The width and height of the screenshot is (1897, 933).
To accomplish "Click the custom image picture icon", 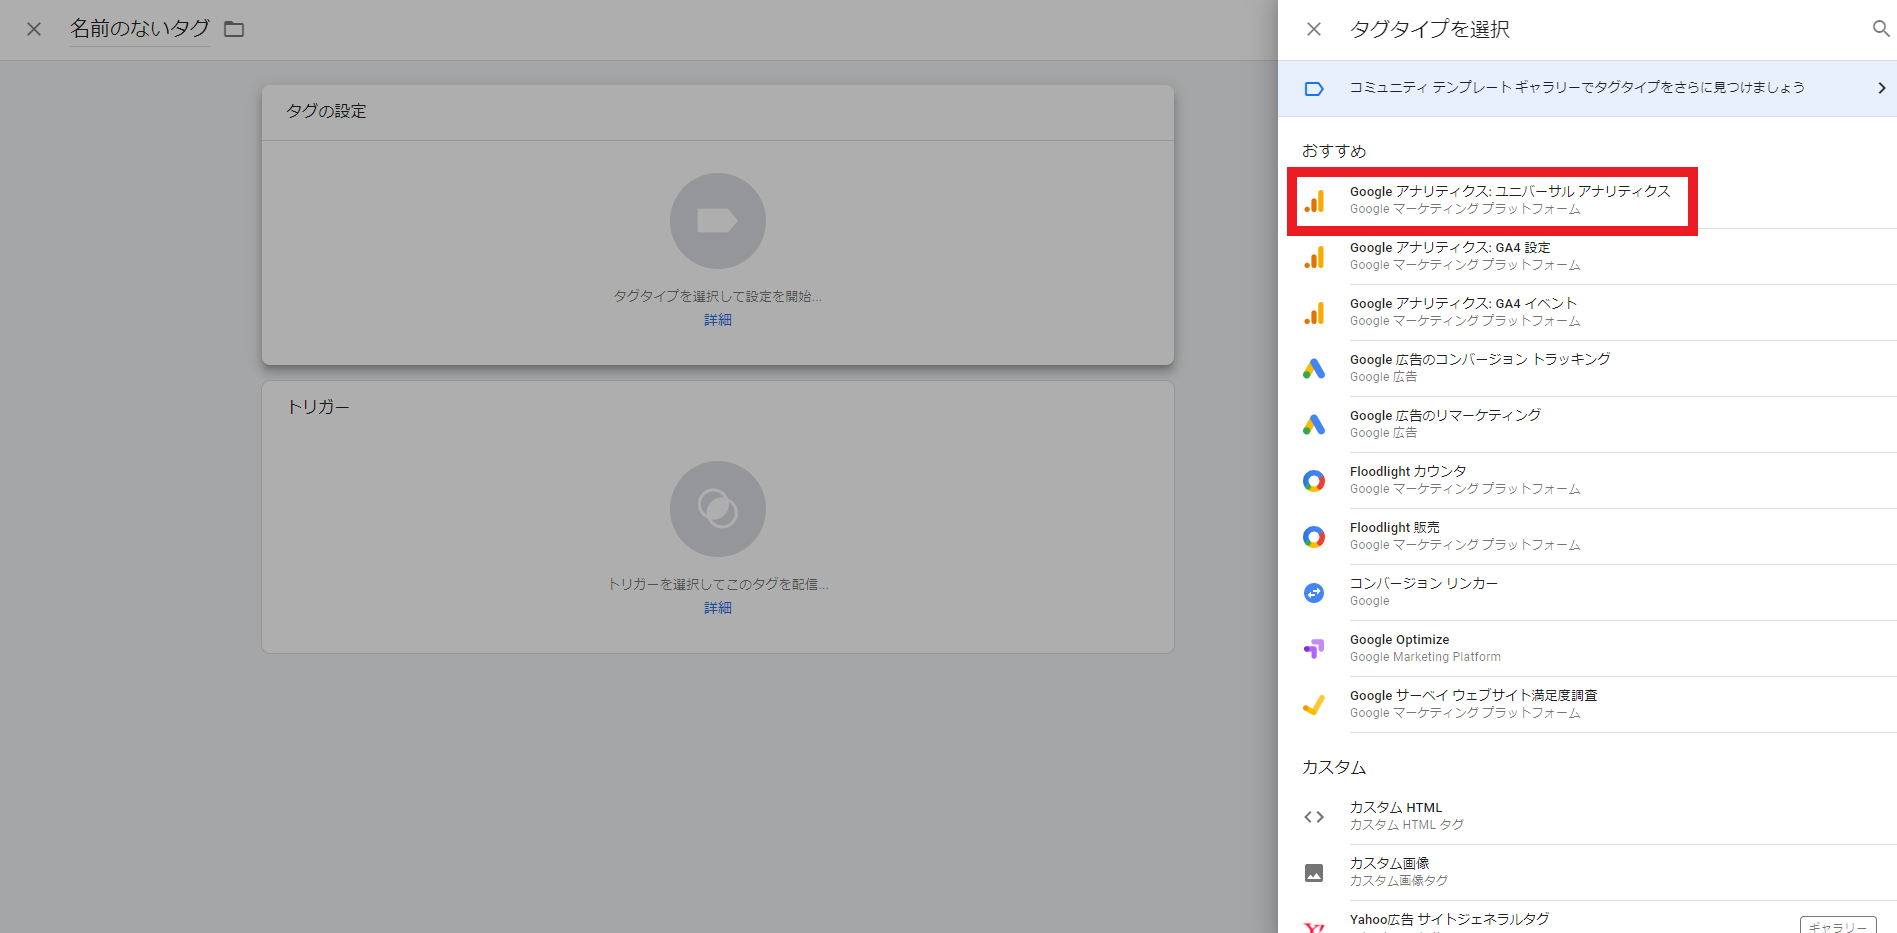I will (x=1314, y=873).
